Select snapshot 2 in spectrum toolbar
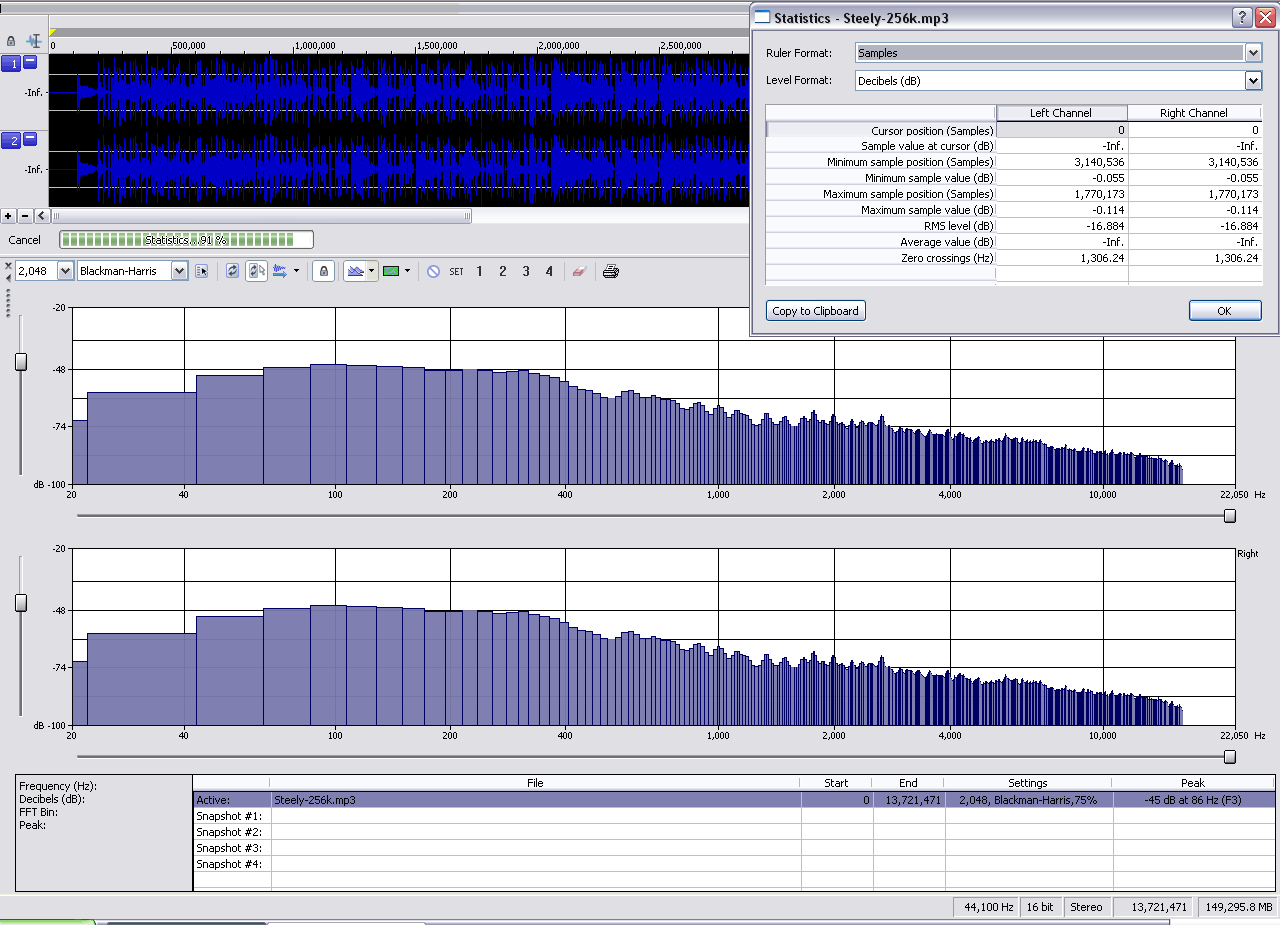The image size is (1280, 925). point(502,271)
